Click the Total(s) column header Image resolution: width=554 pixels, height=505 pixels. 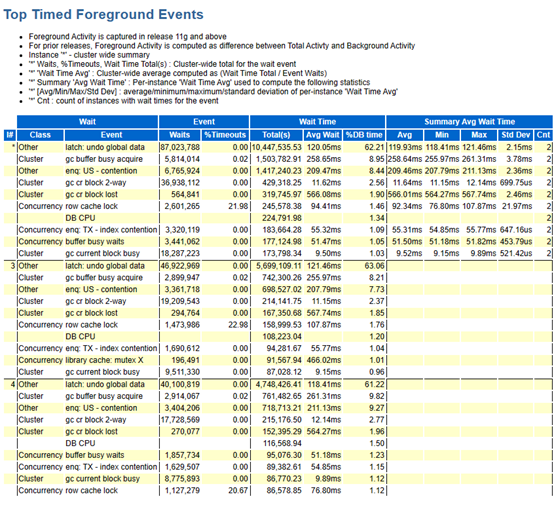276,135
